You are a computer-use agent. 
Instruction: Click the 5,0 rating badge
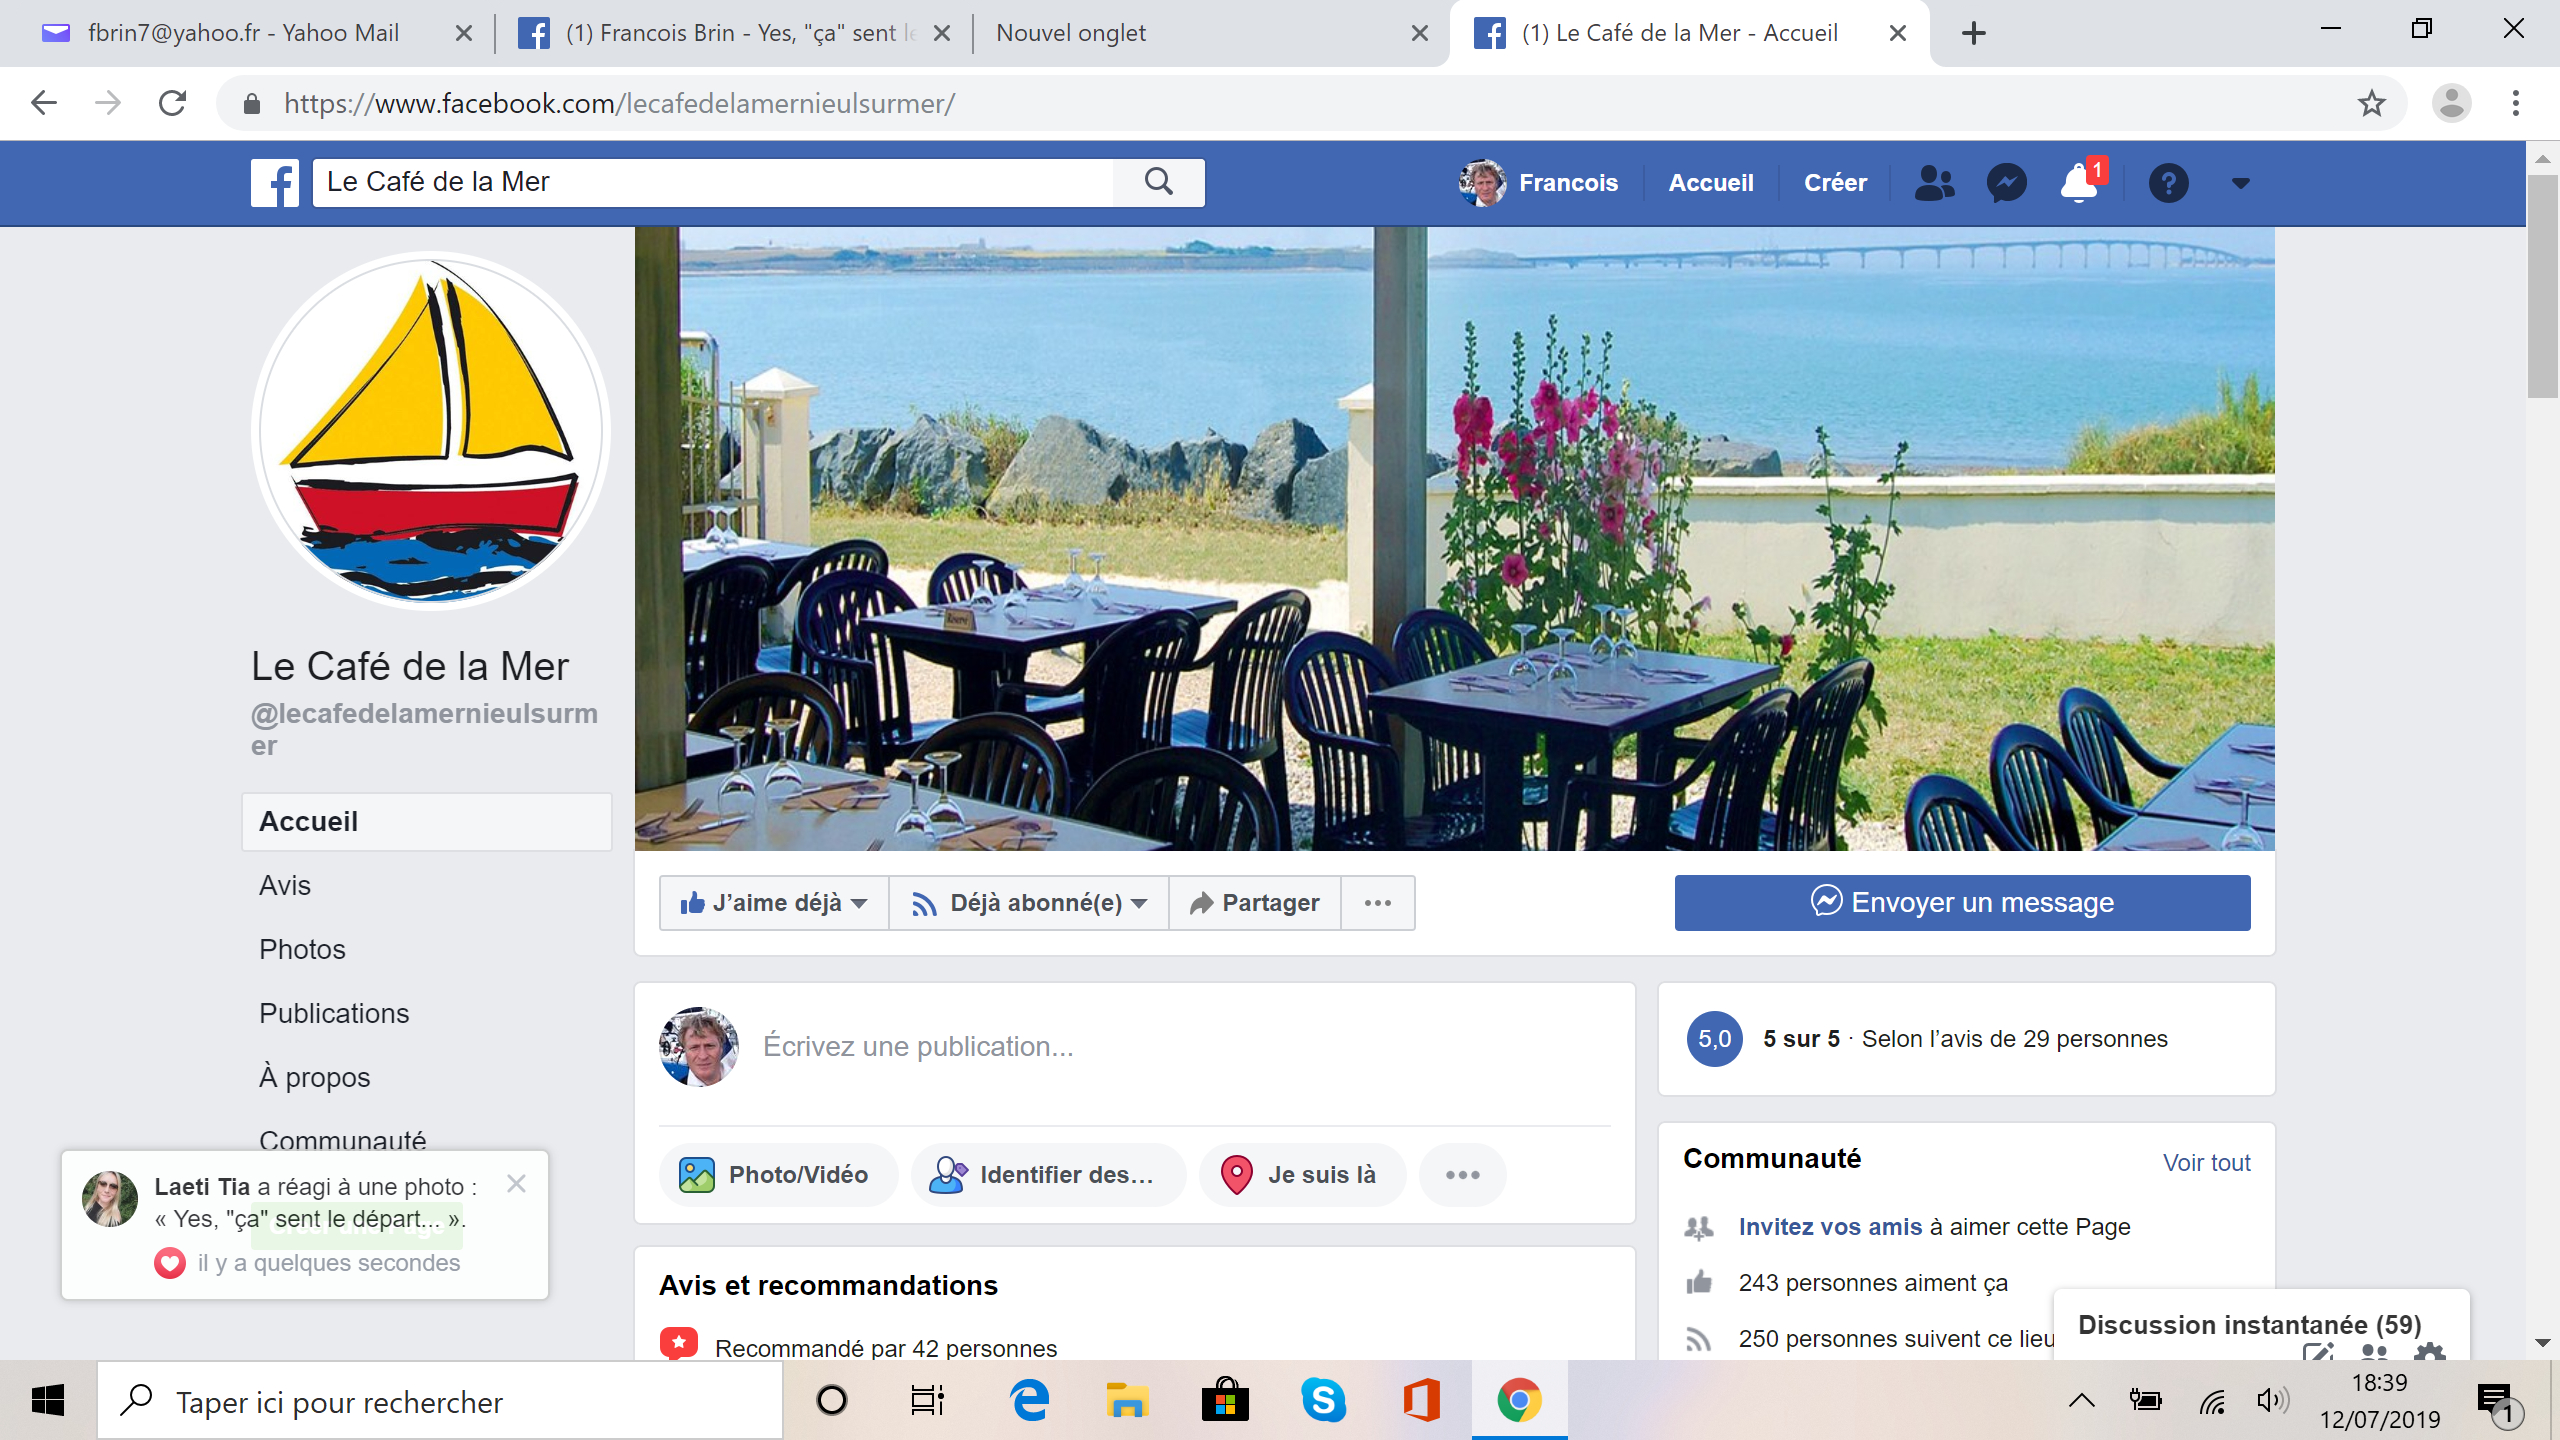click(x=1714, y=1039)
